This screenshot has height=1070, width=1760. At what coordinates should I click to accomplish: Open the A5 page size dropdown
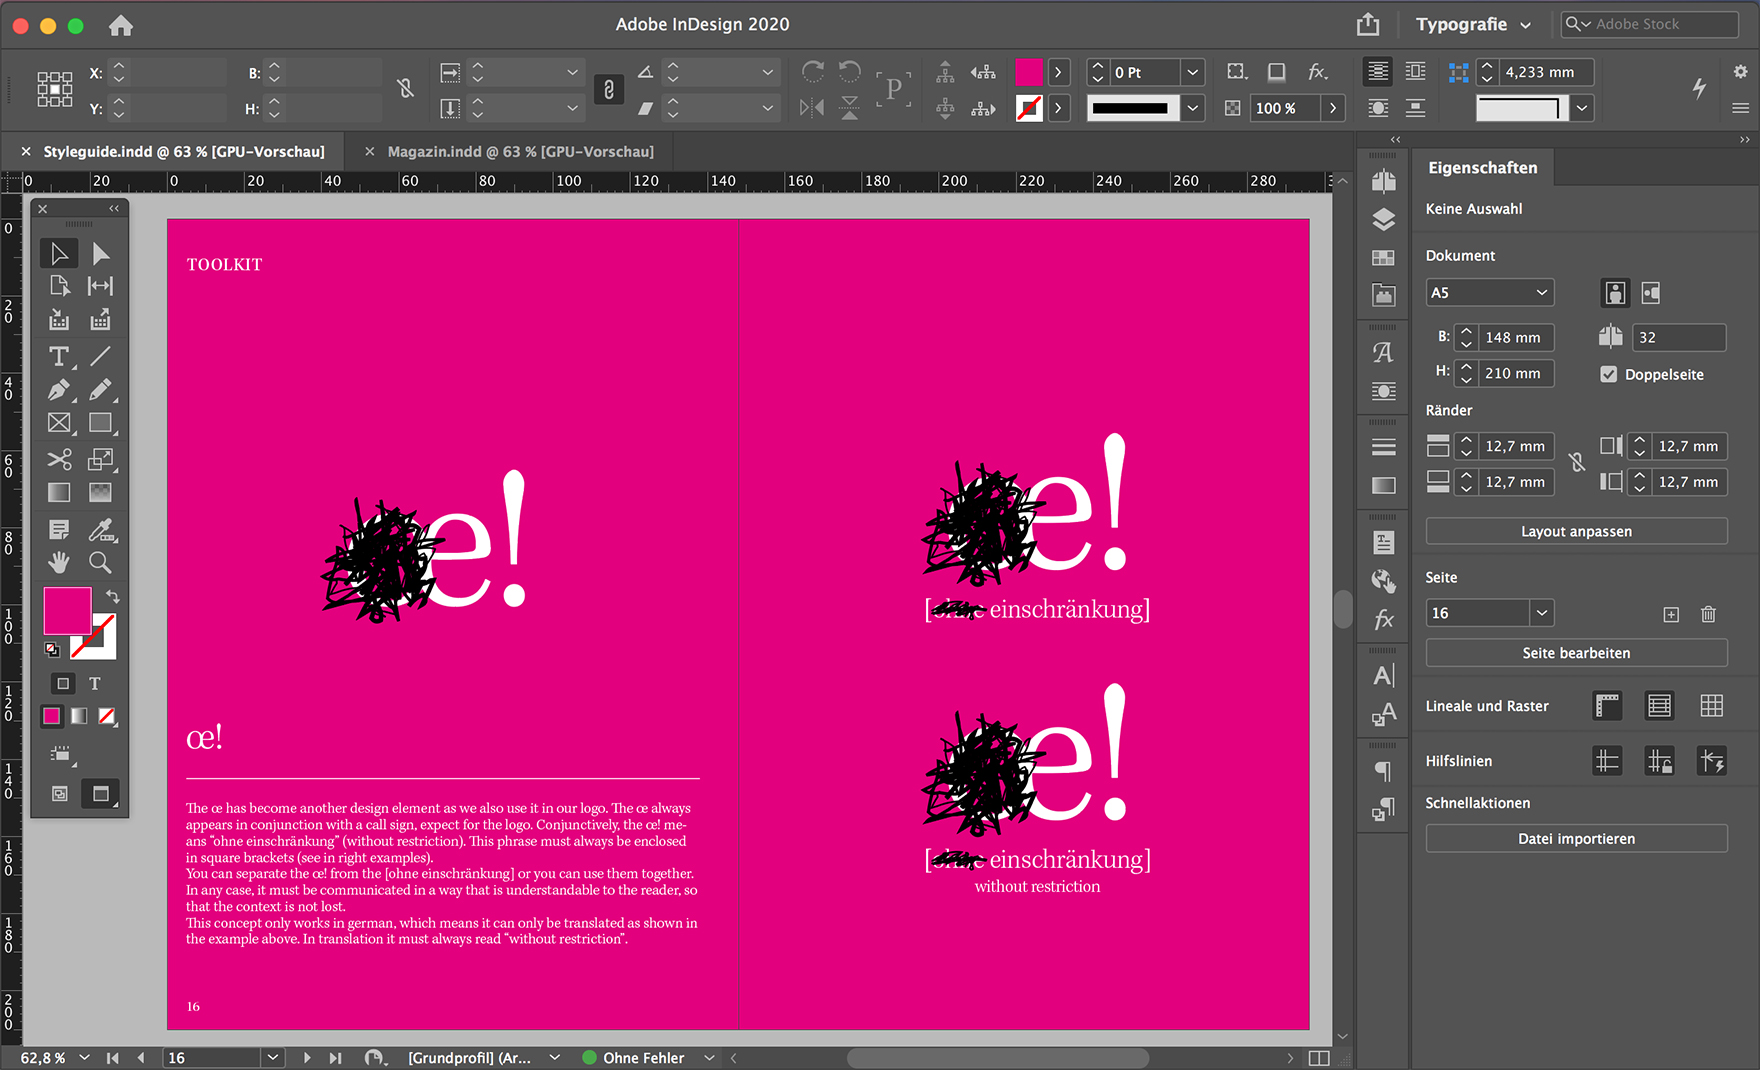tap(1489, 293)
